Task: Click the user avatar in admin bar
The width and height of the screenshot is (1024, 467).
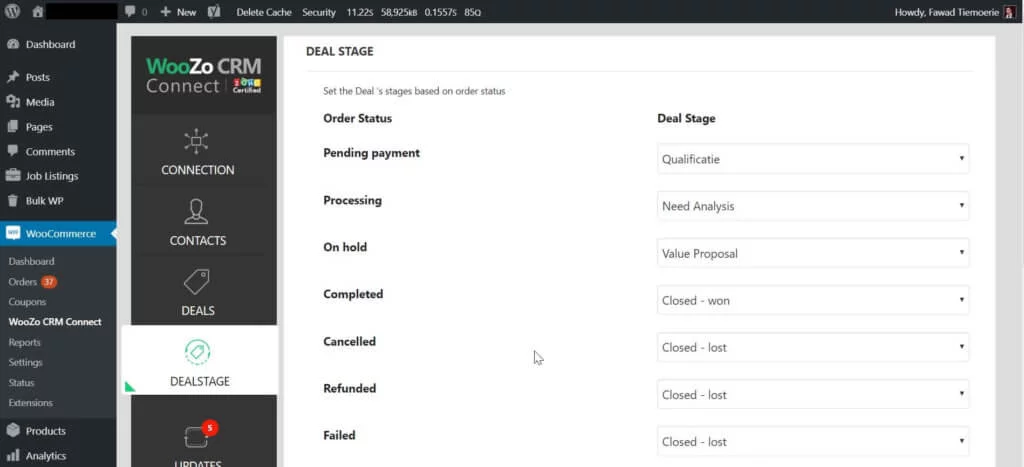Action: (1007, 12)
